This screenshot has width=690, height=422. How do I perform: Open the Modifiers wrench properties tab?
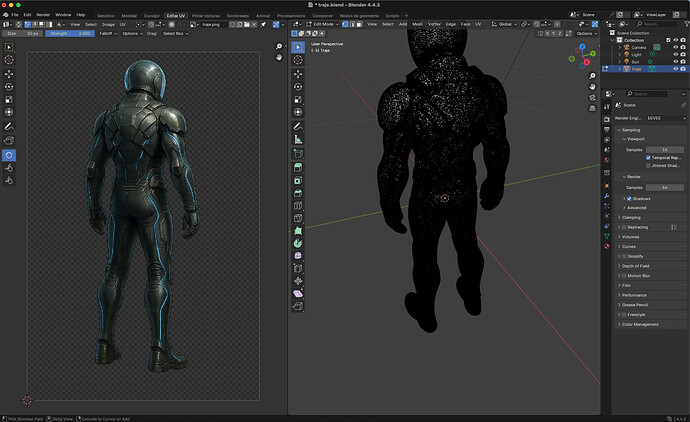(607, 196)
